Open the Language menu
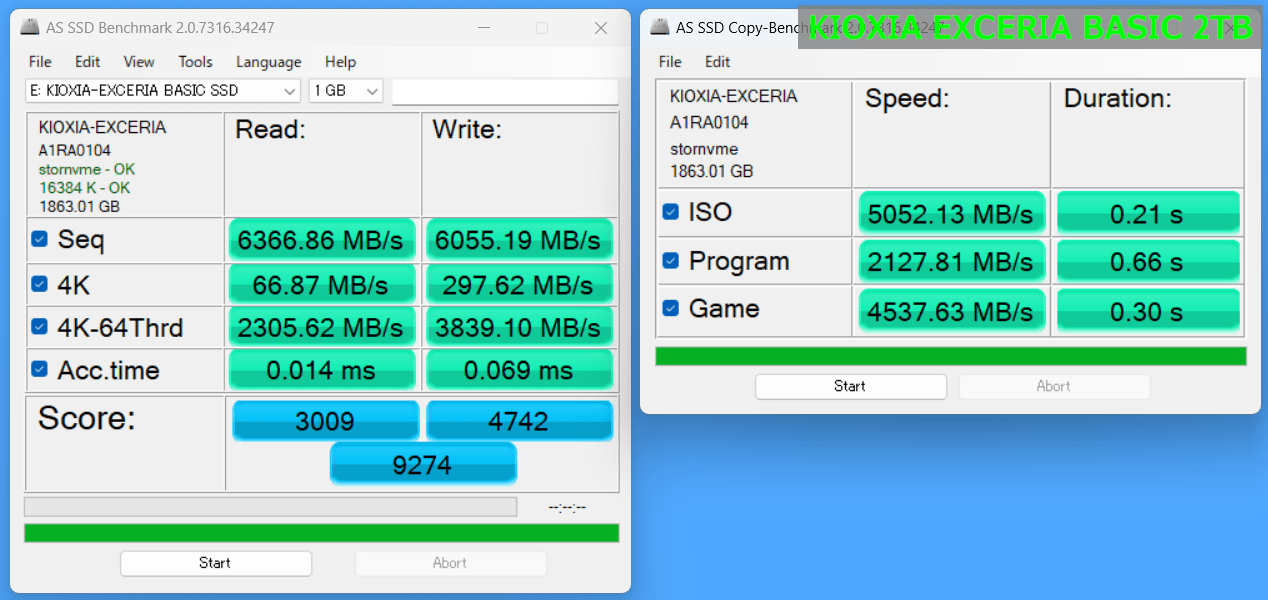The image size is (1268, 600). point(268,62)
